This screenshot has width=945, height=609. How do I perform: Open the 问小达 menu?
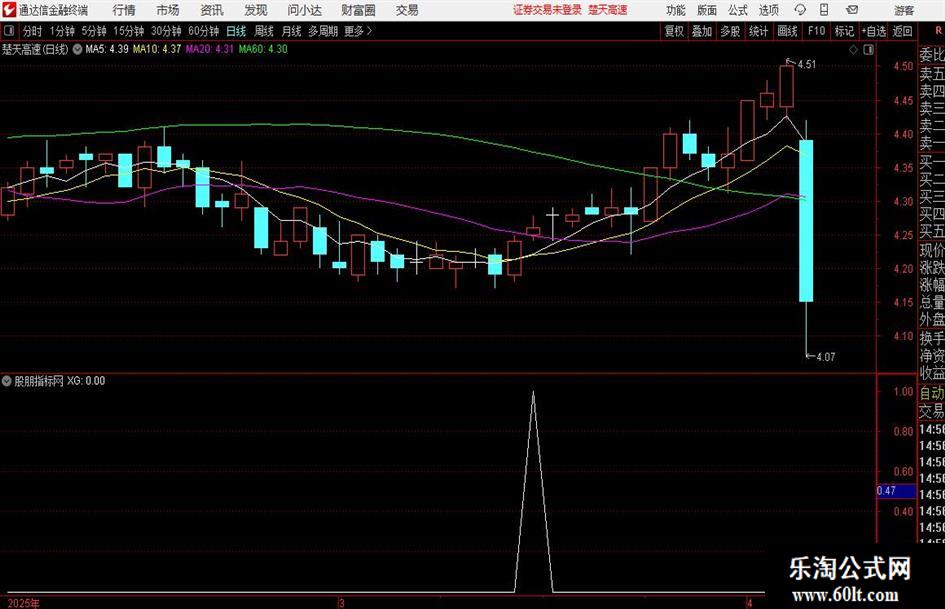(304, 10)
